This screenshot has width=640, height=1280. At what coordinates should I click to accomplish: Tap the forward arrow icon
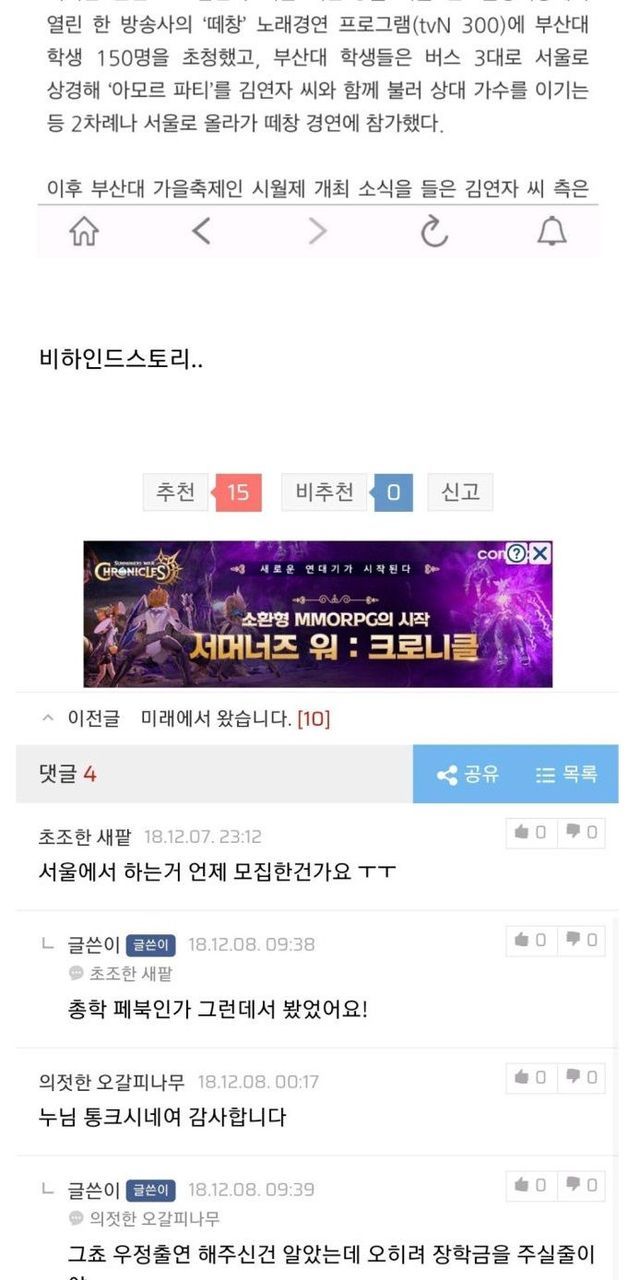pos(318,232)
